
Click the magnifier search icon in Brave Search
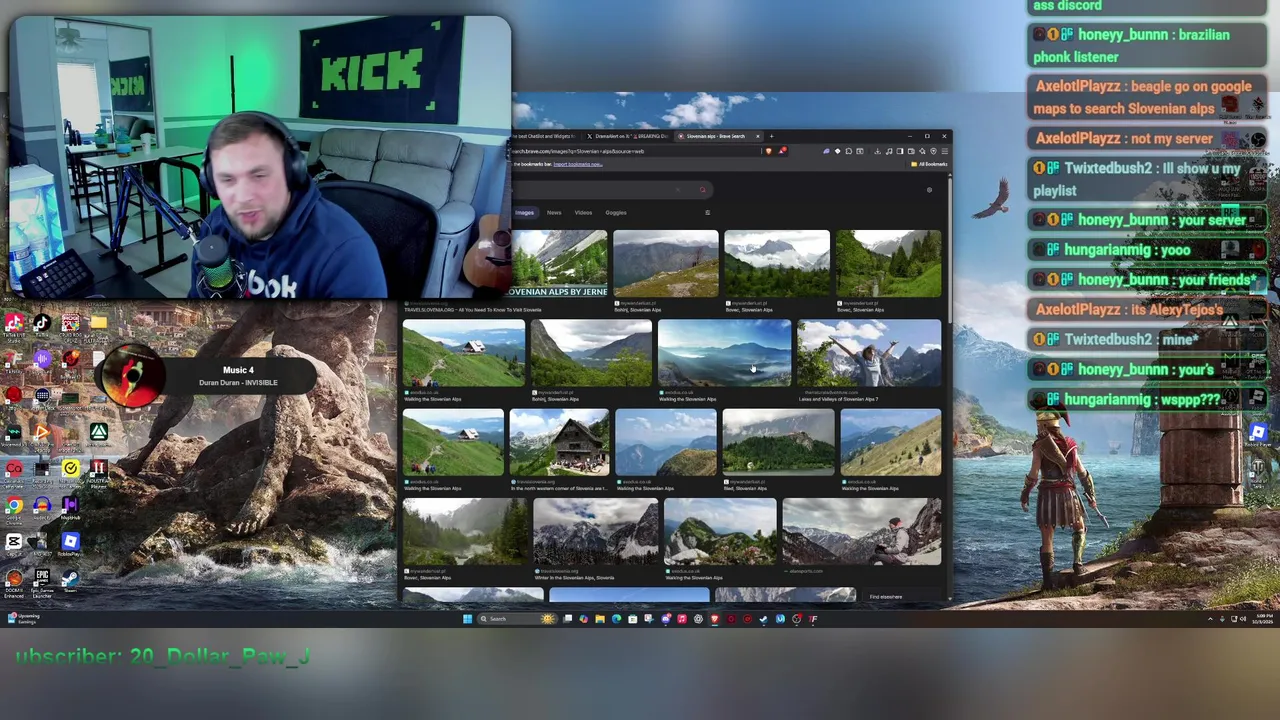pos(702,190)
